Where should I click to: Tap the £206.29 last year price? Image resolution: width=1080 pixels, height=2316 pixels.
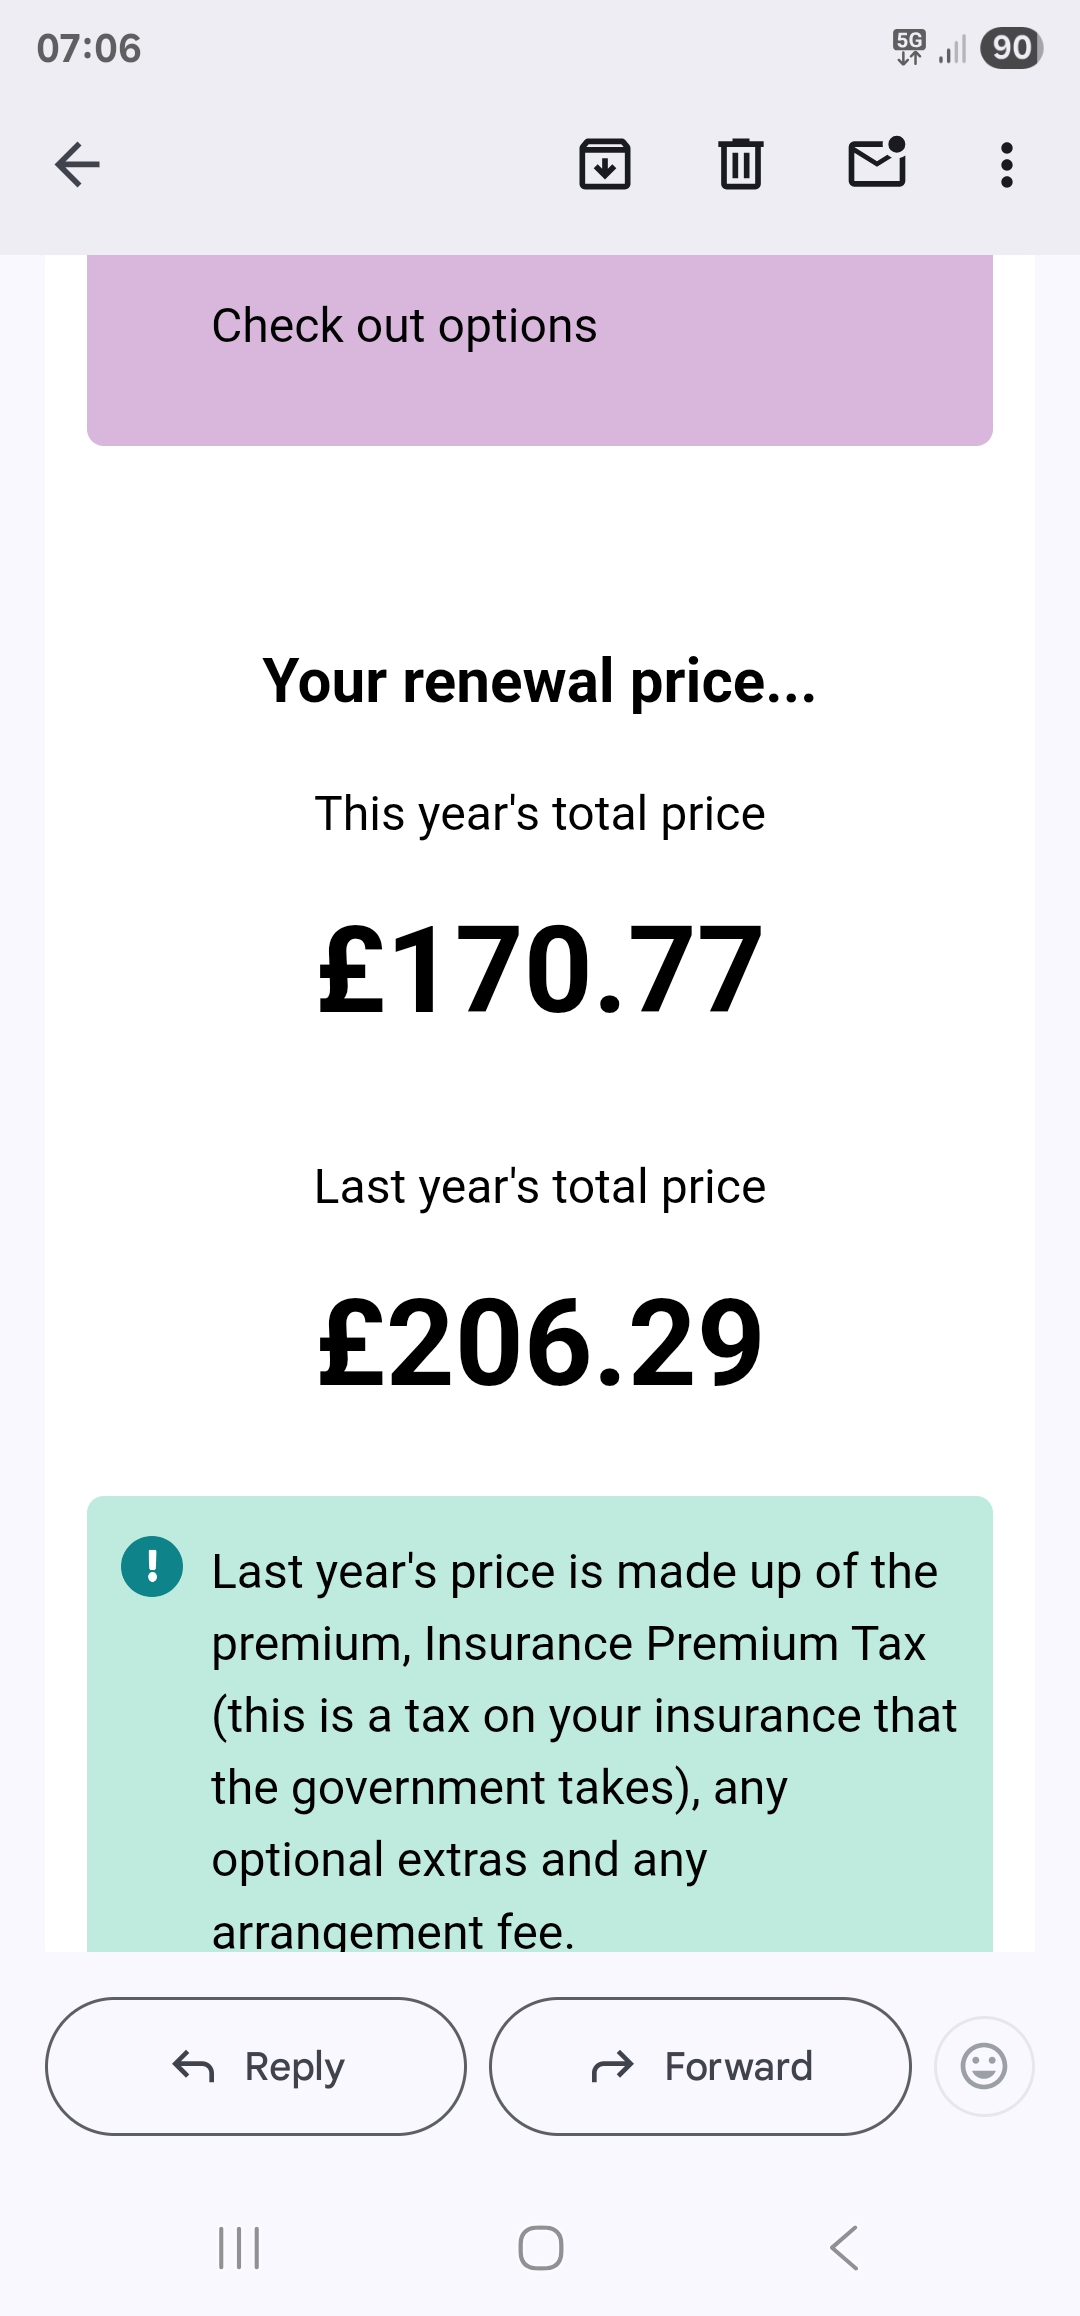540,1342
